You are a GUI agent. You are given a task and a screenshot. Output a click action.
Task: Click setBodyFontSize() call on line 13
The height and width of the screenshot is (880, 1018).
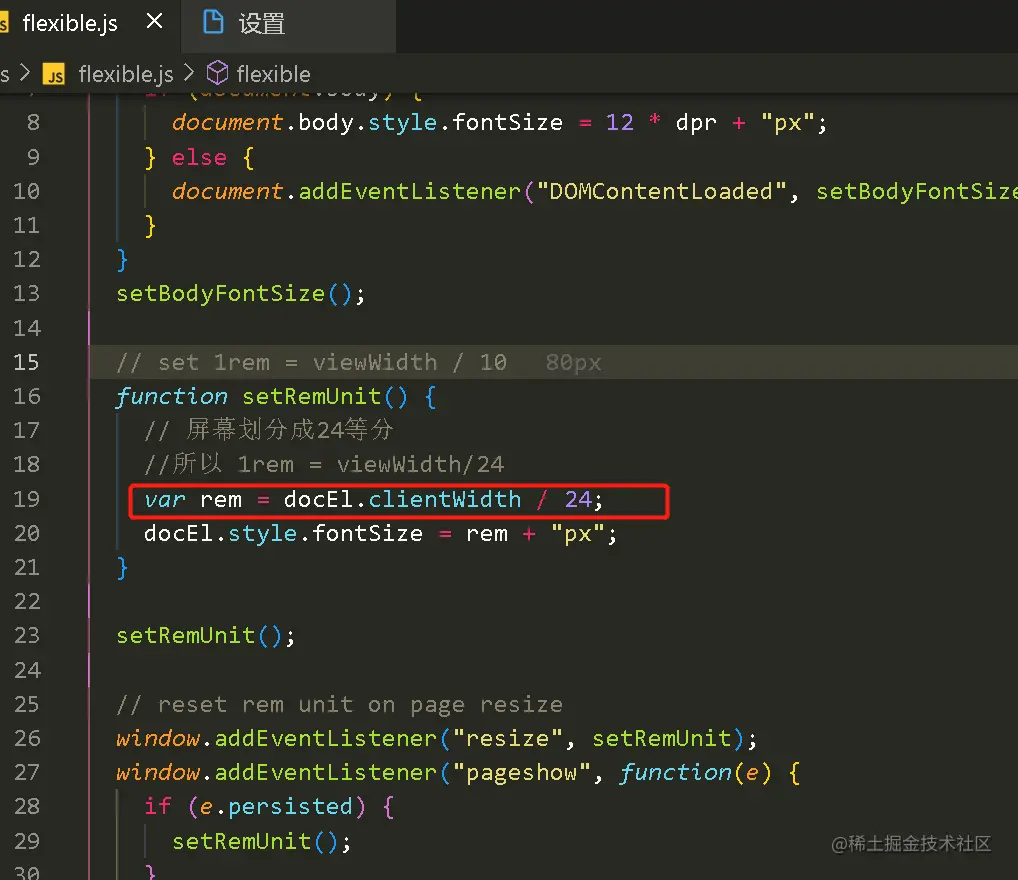240,294
